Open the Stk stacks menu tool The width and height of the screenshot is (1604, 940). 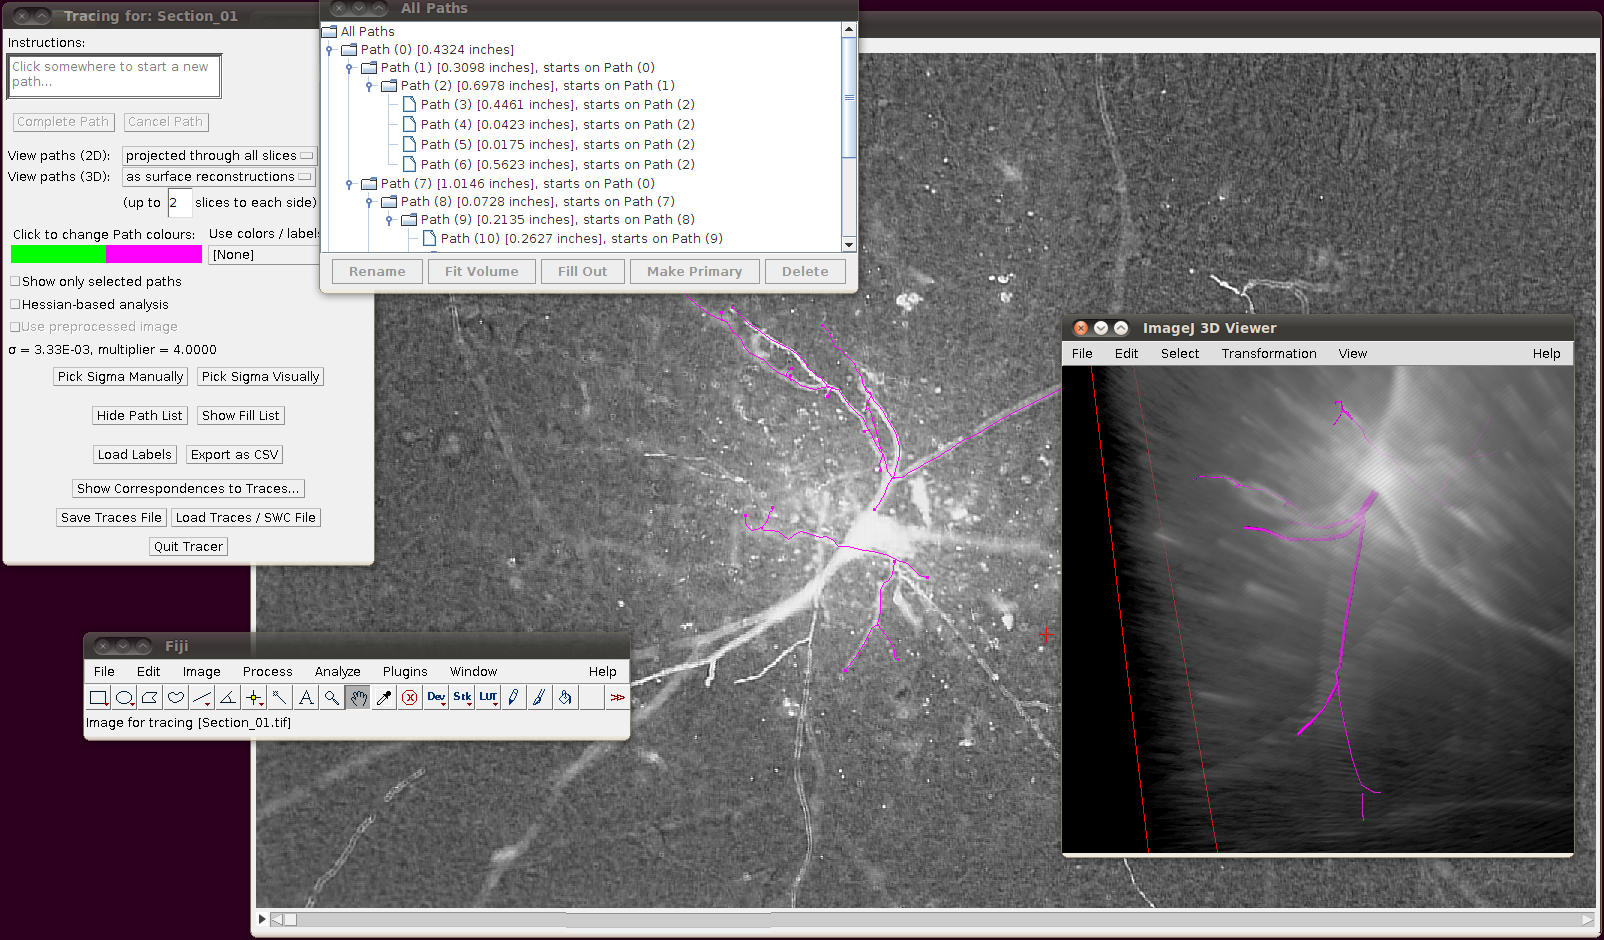click(462, 698)
